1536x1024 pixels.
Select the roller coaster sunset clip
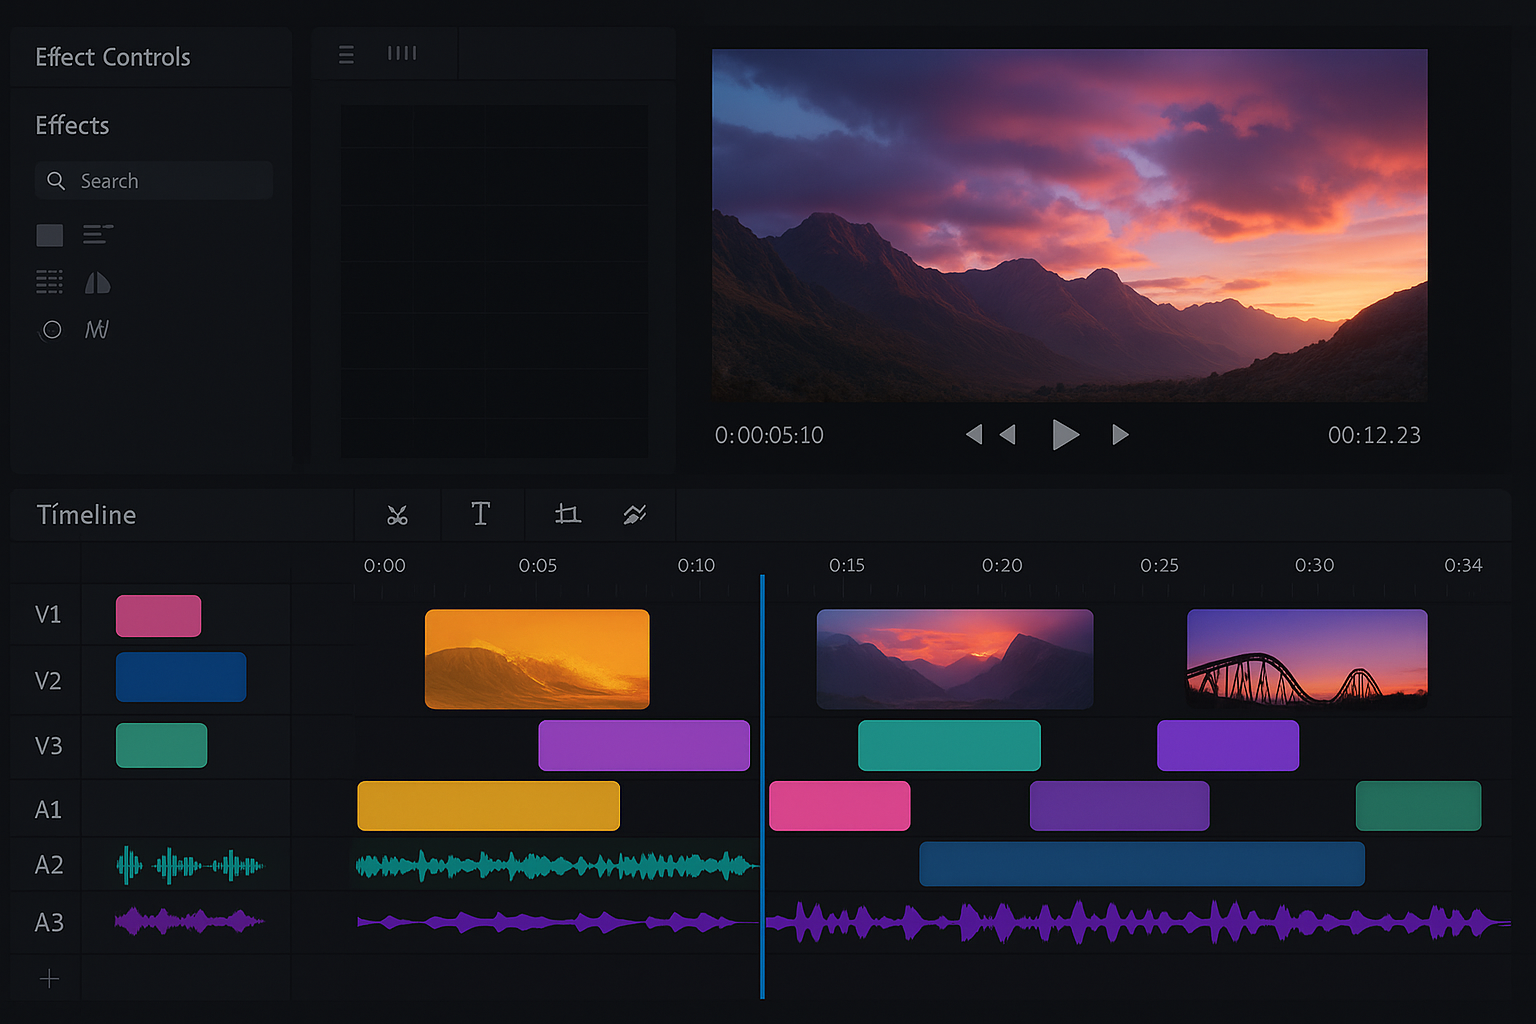(1306, 657)
